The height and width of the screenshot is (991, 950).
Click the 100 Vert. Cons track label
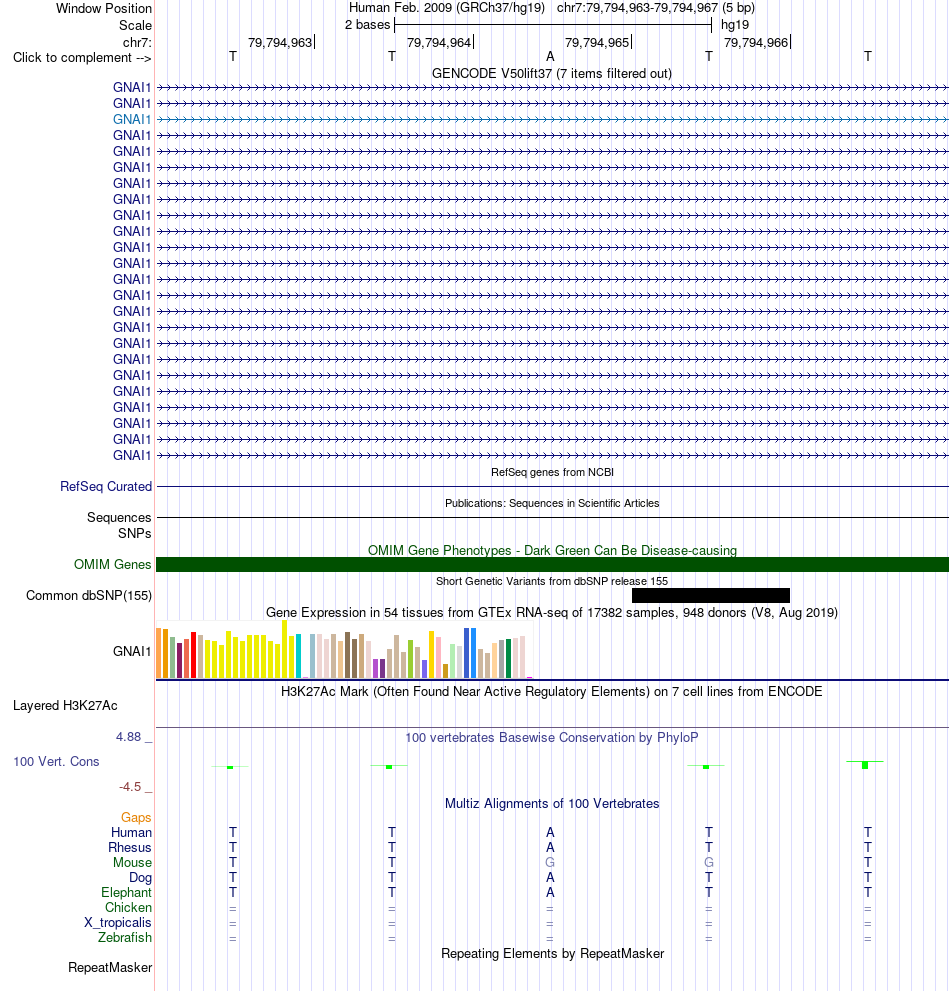click(56, 762)
